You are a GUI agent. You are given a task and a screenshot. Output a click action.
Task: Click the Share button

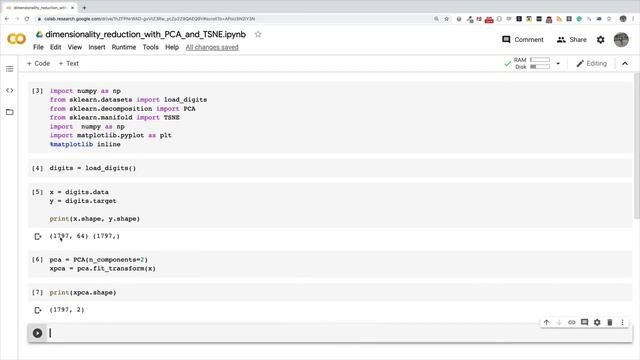pyautogui.click(x=571, y=40)
